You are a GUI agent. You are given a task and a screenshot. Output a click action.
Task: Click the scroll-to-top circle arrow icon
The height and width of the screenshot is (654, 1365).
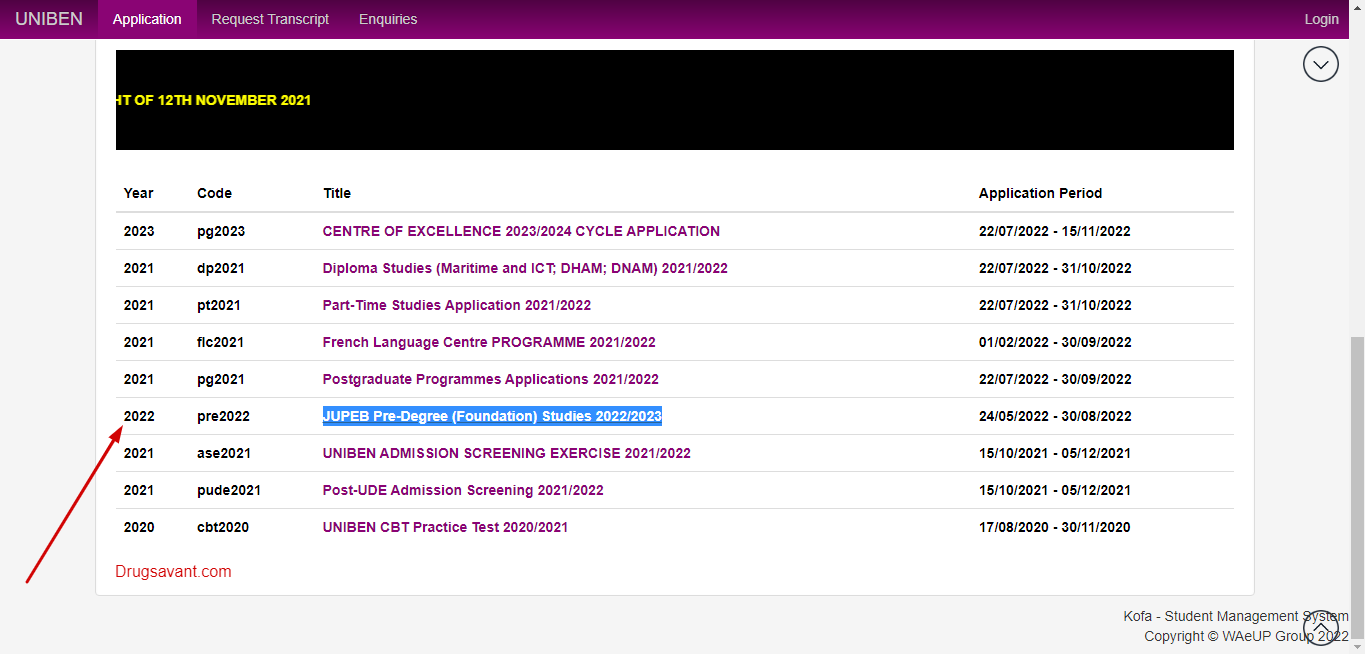tap(1321, 627)
